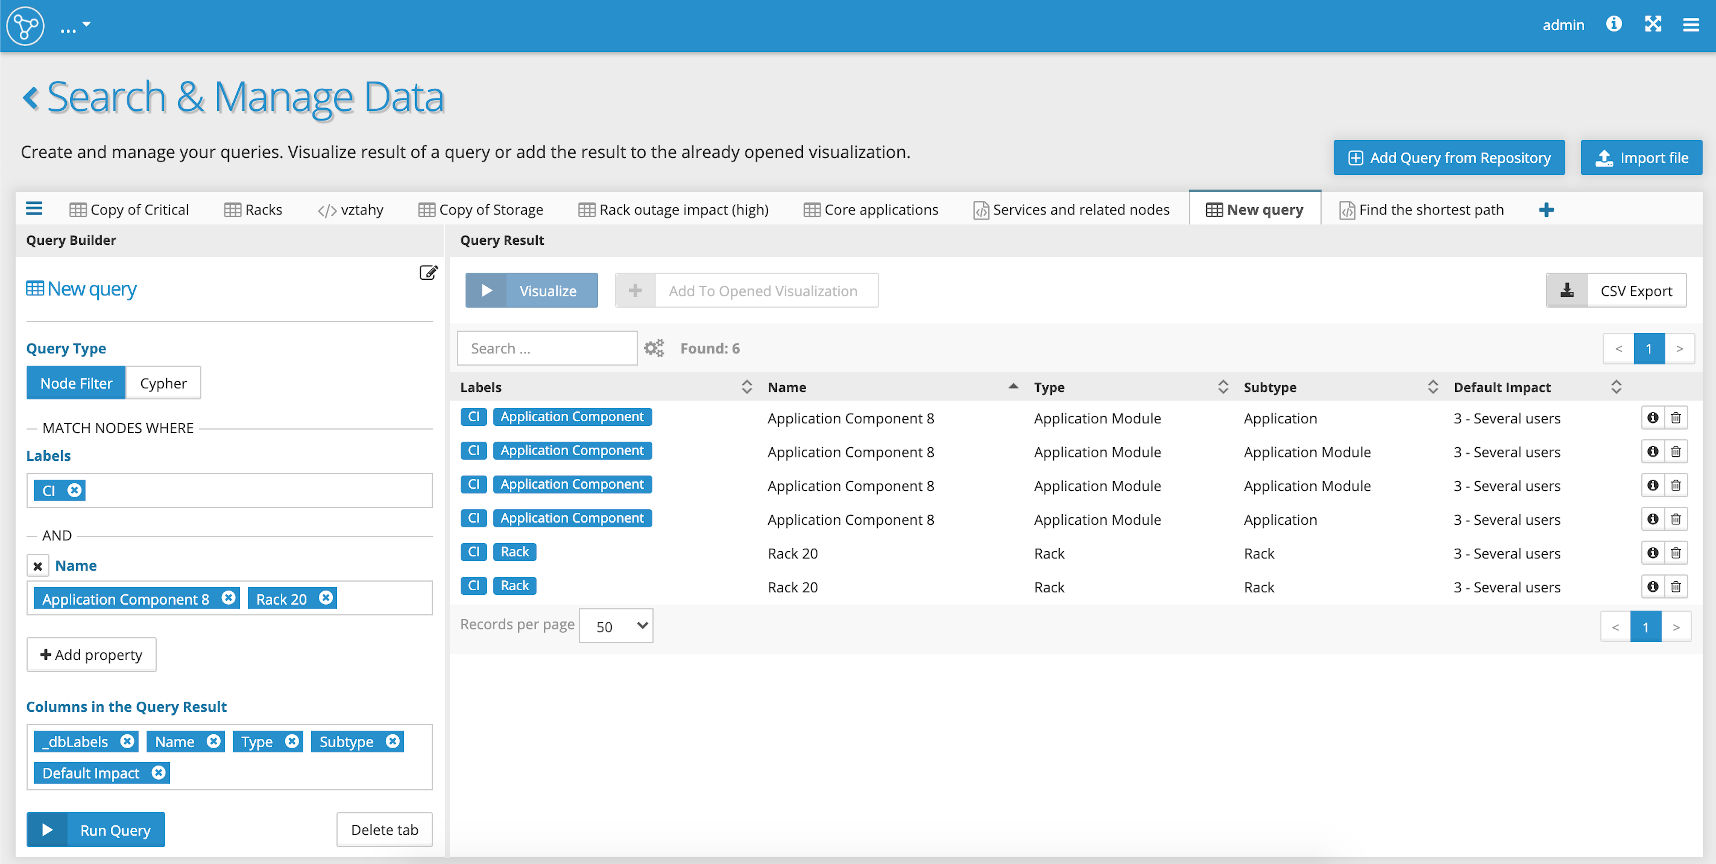This screenshot has width=1716, height=864.
Task: Remove Rack 20 name filter
Action: (326, 598)
